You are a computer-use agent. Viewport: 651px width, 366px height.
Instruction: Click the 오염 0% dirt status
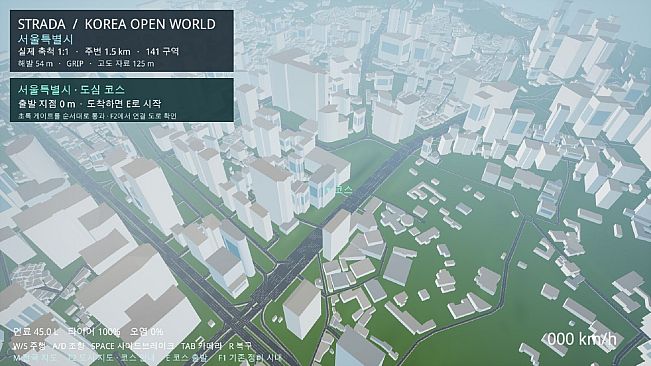pyautogui.click(x=147, y=332)
